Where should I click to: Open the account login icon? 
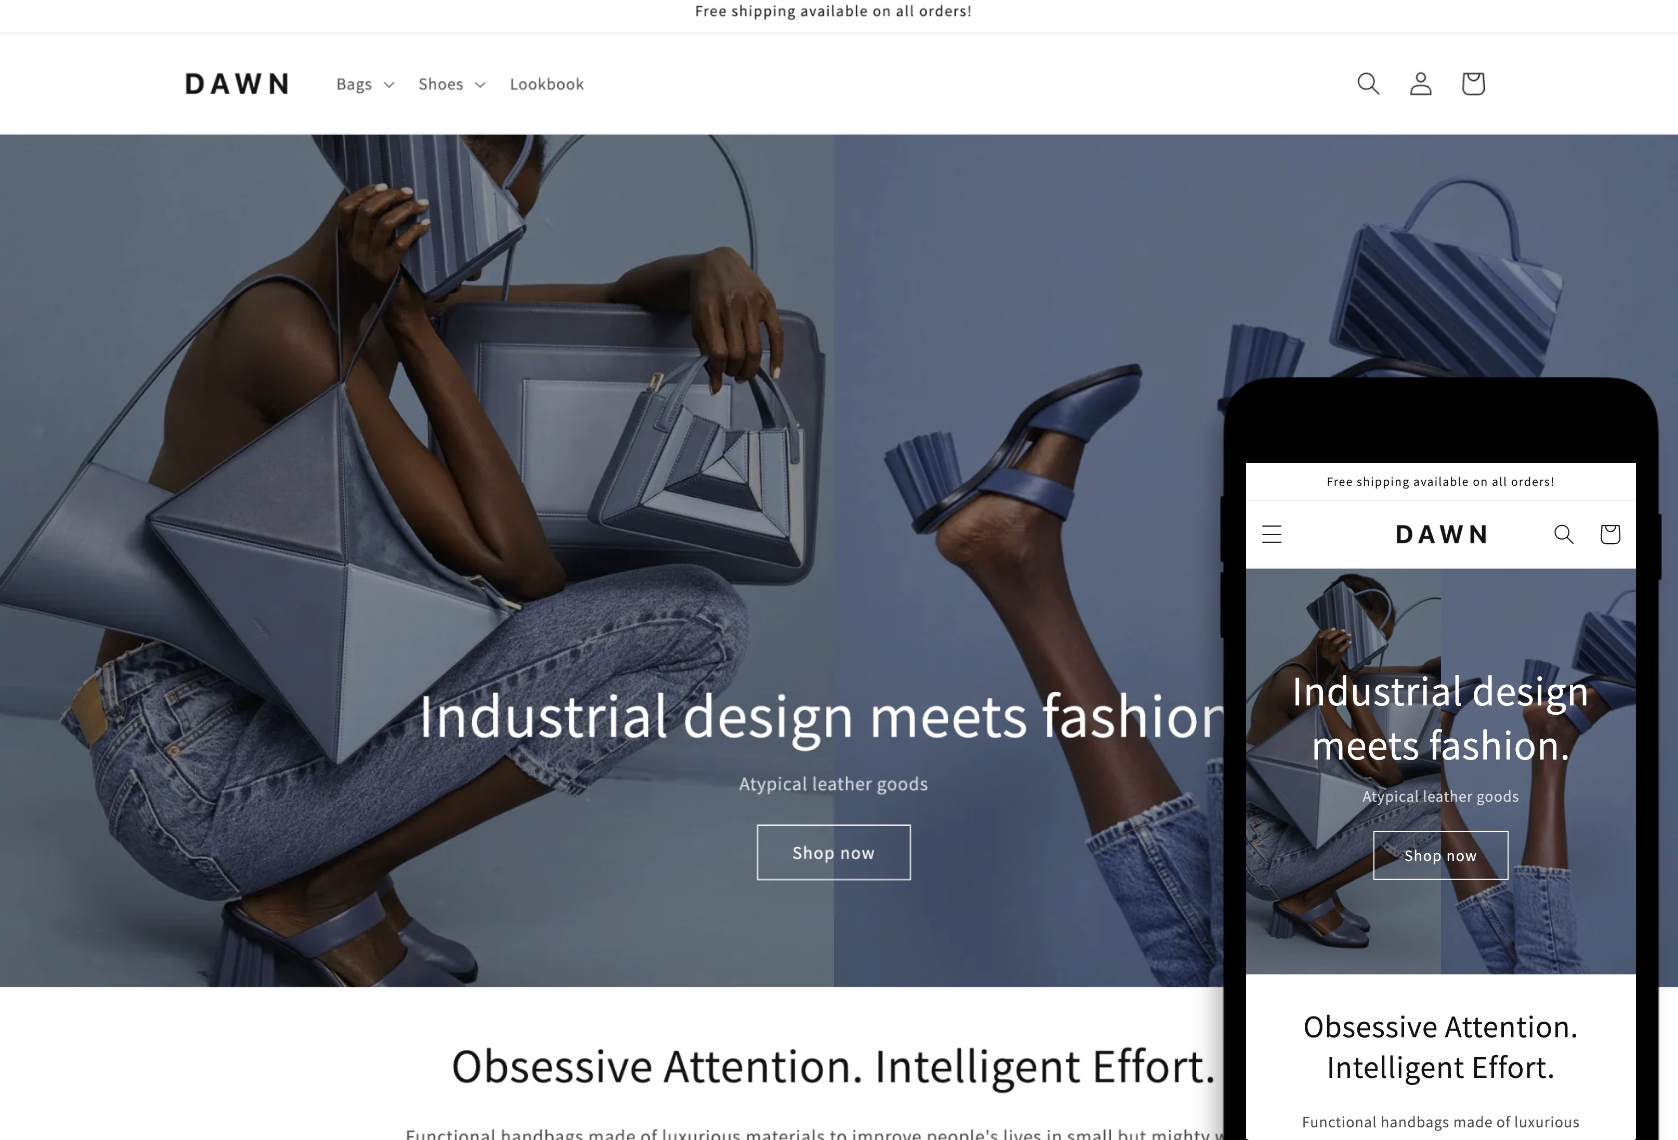pyautogui.click(x=1421, y=84)
